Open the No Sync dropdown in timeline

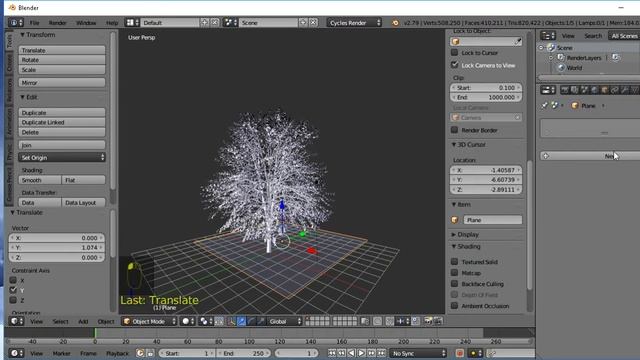(418, 353)
